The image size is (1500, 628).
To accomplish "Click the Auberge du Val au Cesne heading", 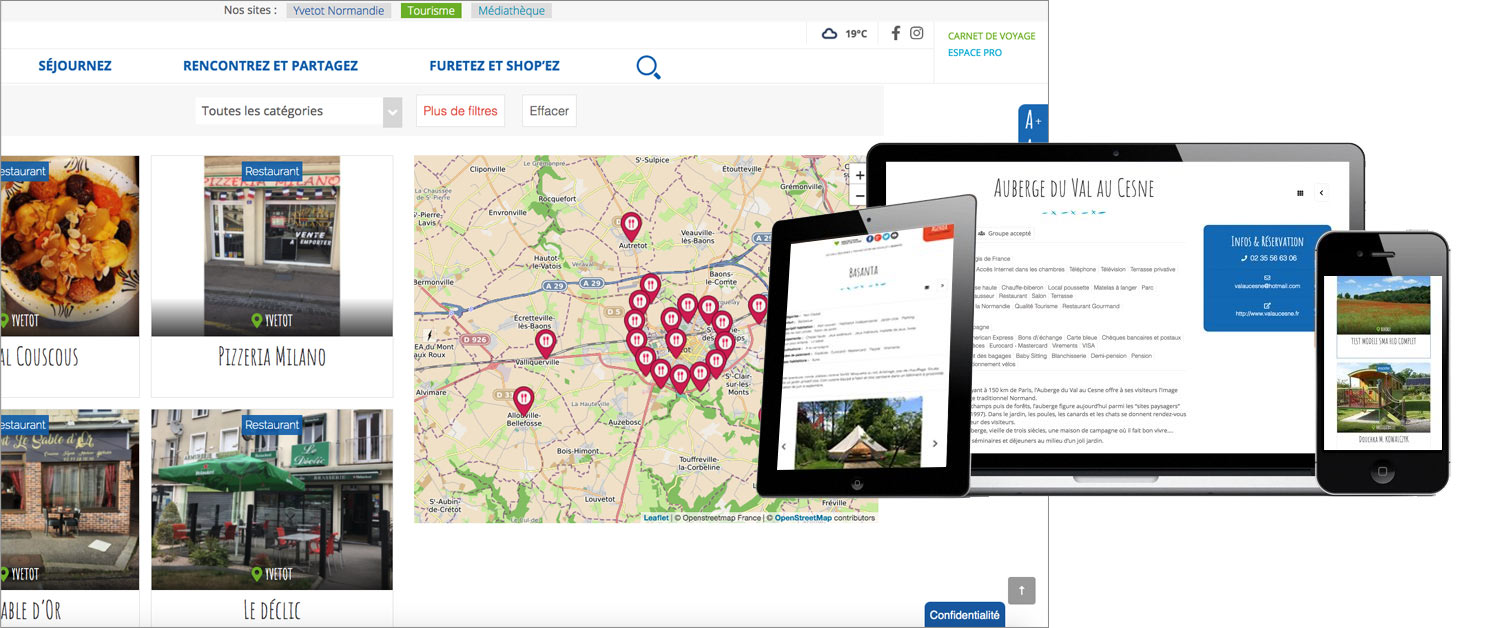I will (1074, 188).
